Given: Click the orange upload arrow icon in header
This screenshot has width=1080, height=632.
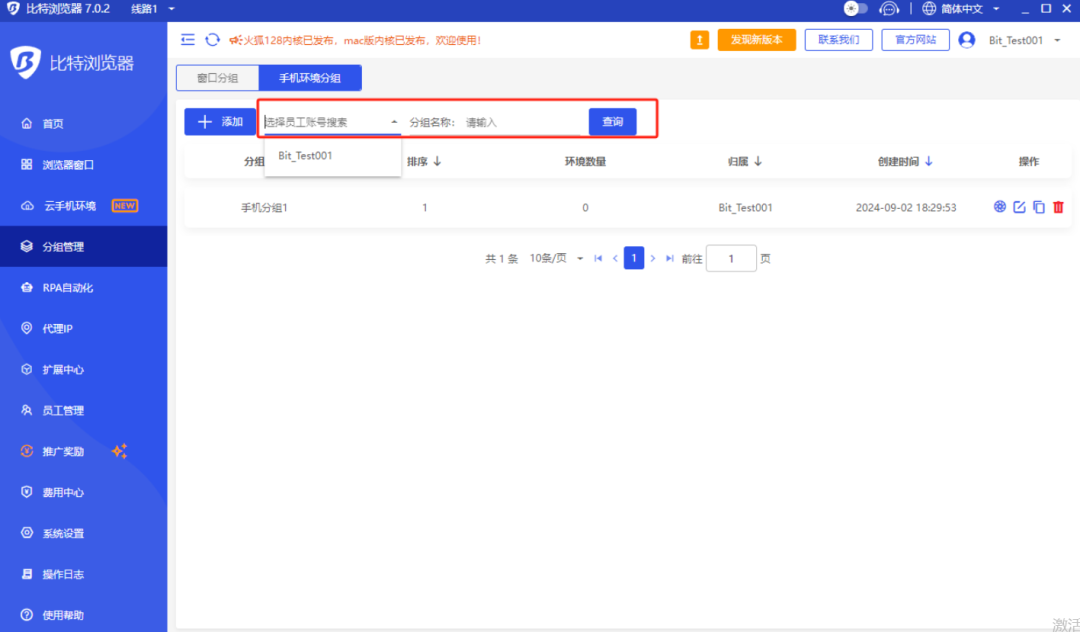Looking at the screenshot, I should coord(699,40).
